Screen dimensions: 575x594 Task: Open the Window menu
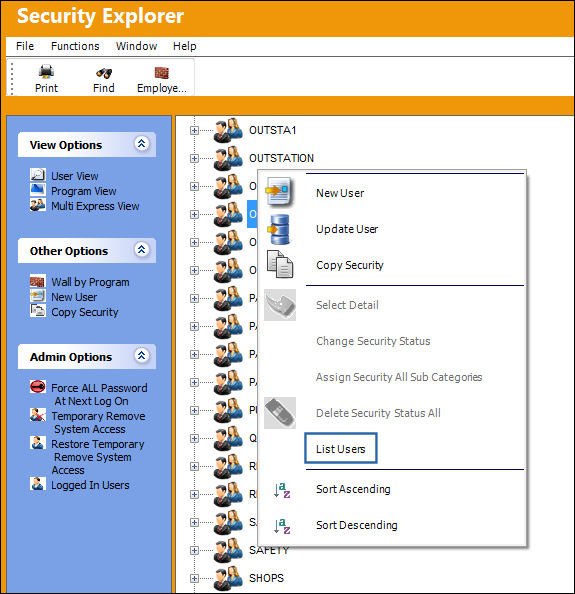(x=136, y=46)
